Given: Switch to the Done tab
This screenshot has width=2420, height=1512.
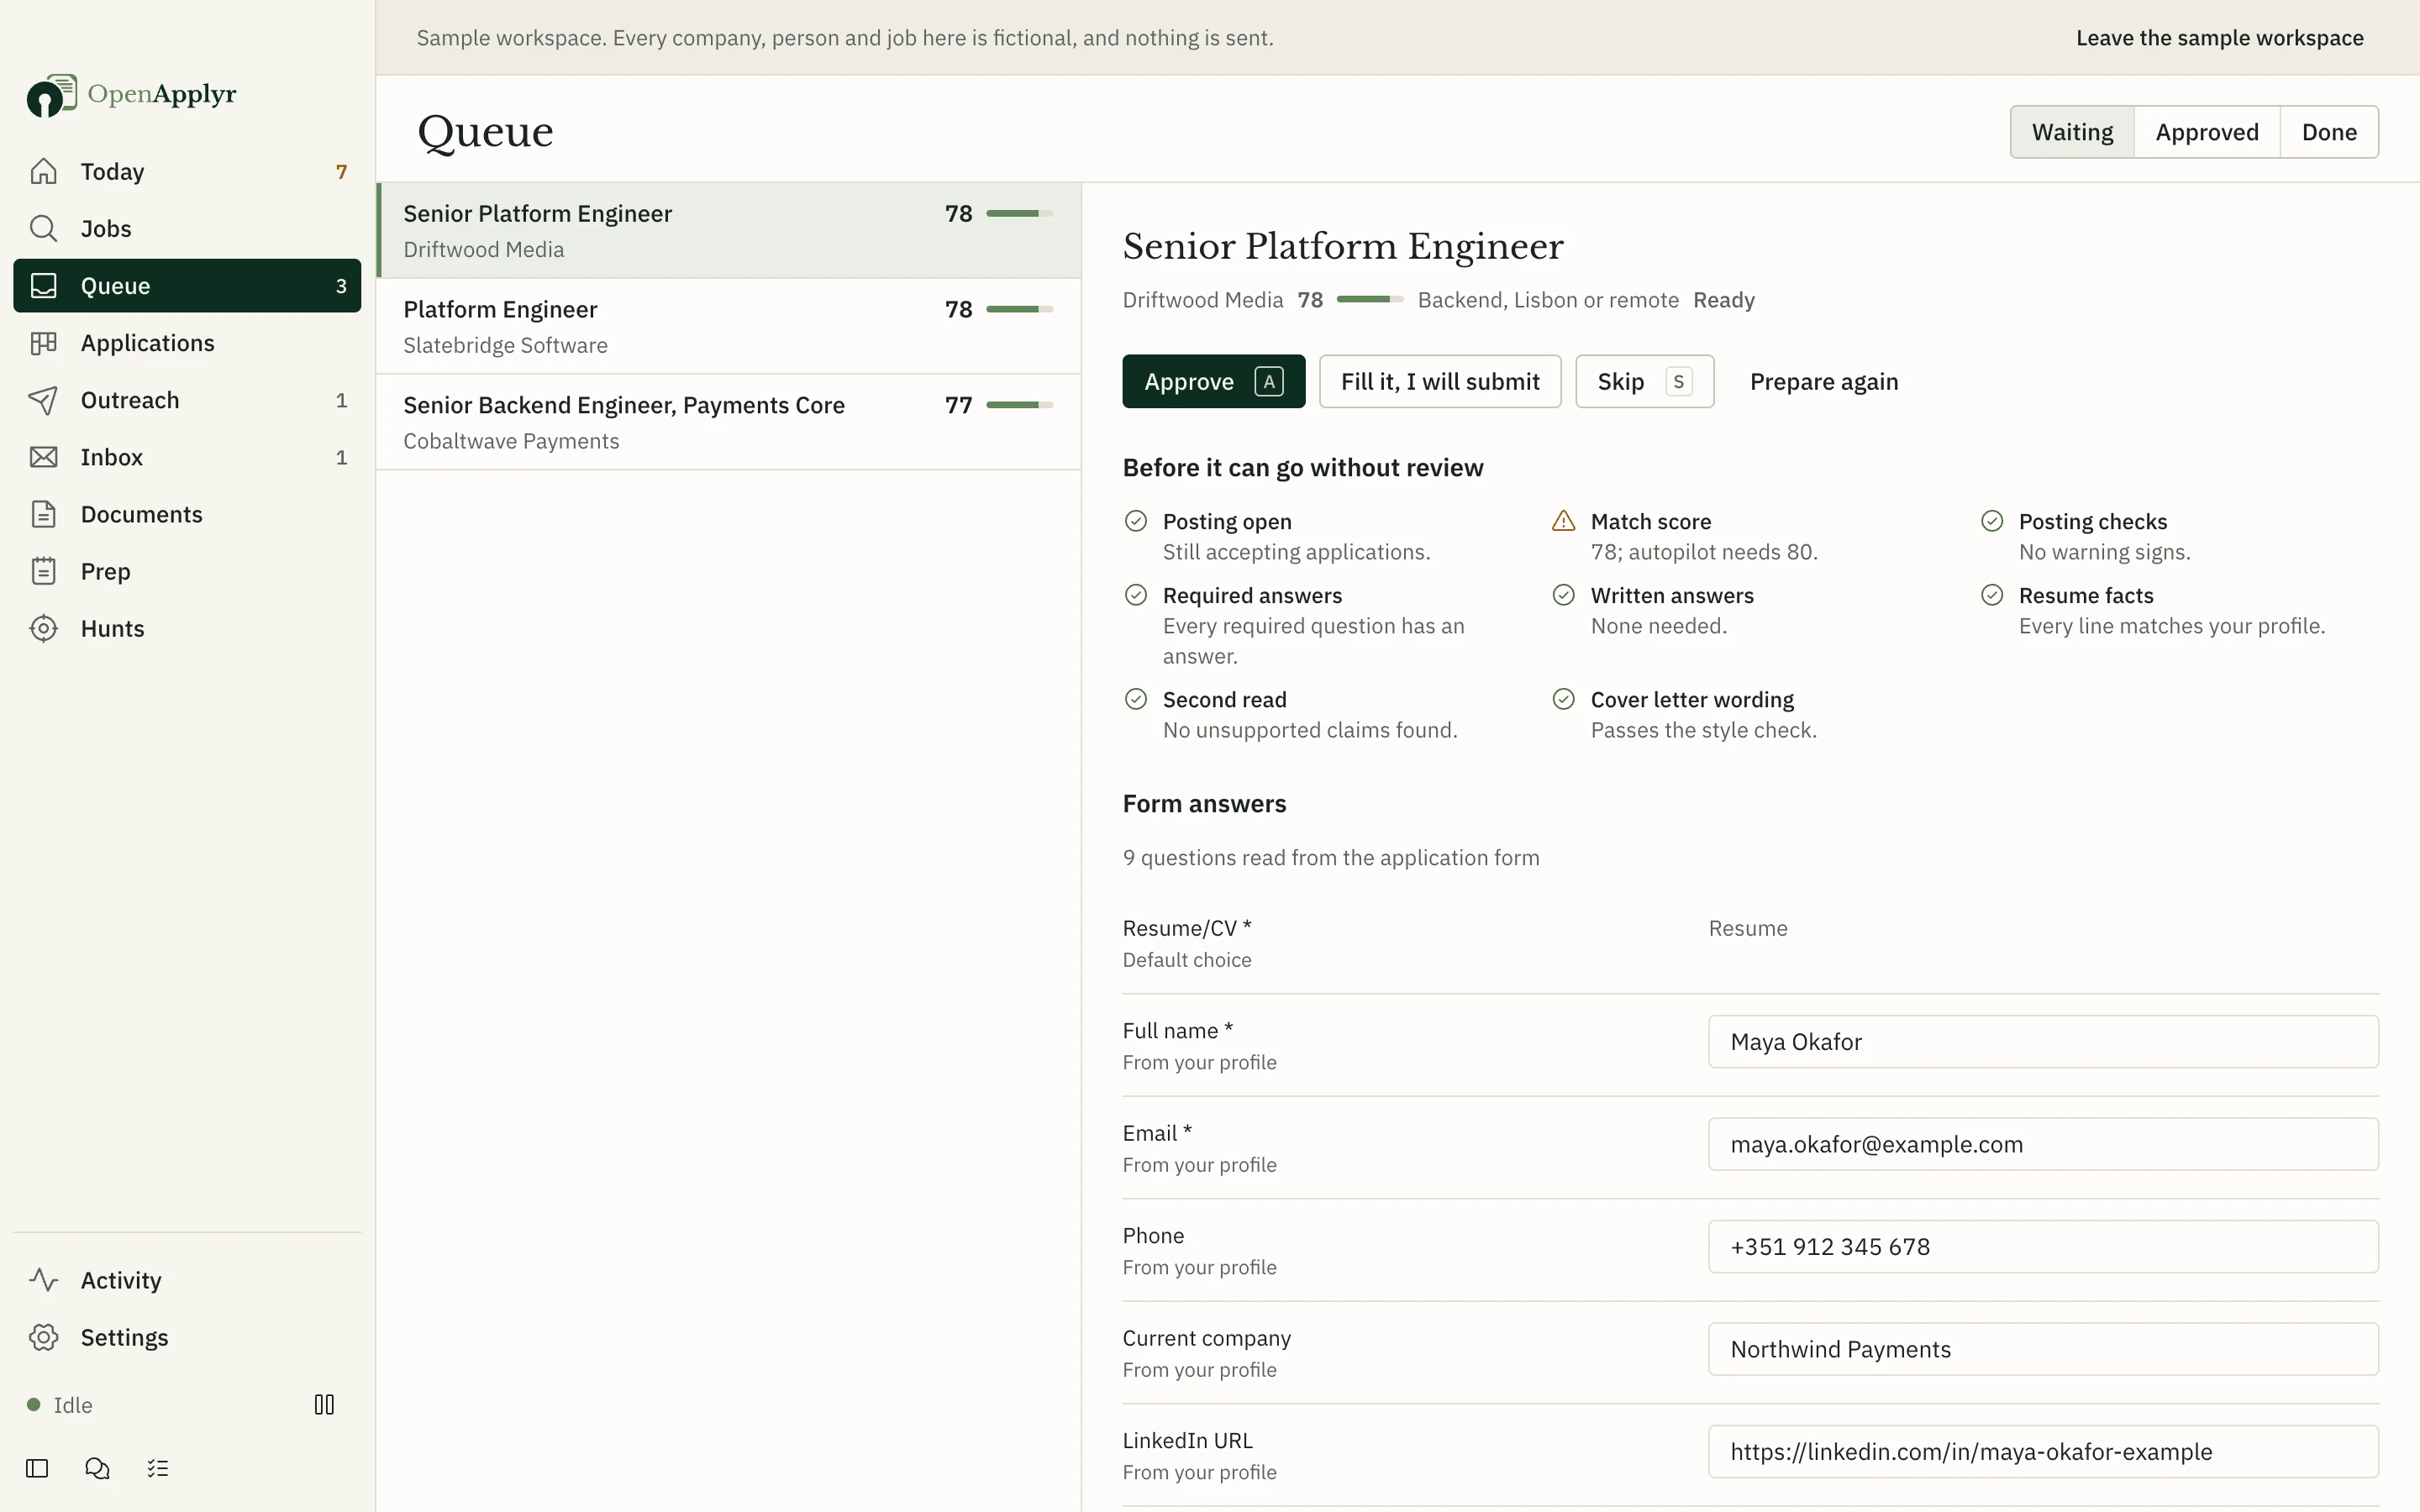Looking at the screenshot, I should (x=2329, y=132).
